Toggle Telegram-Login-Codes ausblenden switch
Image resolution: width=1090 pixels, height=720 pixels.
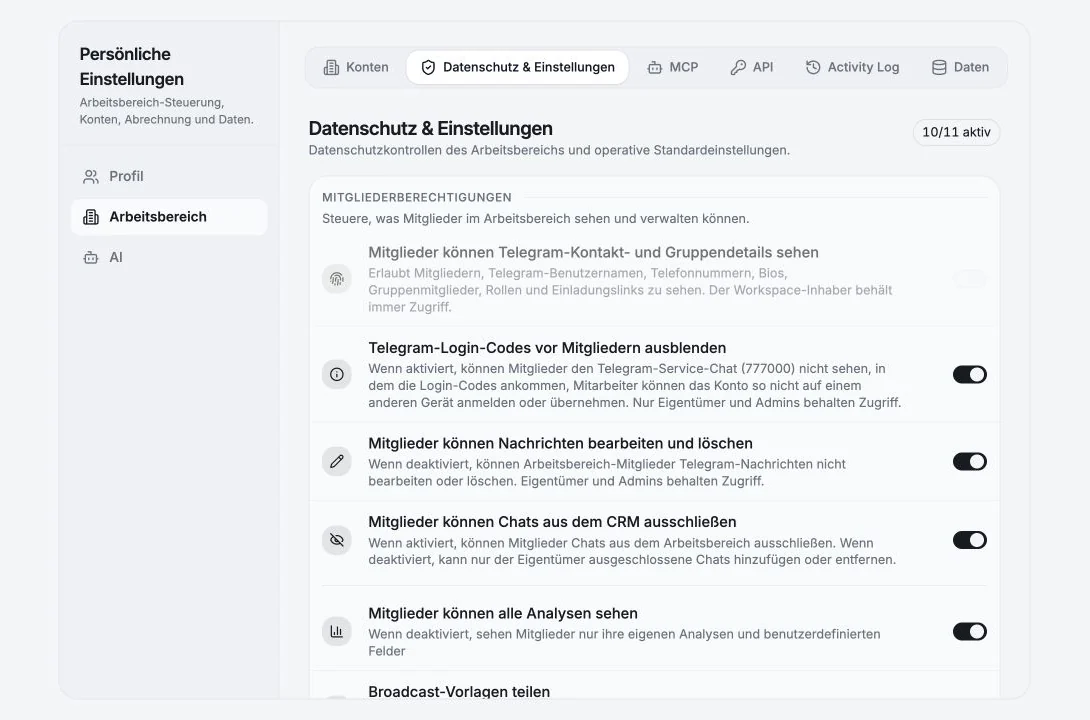point(970,375)
